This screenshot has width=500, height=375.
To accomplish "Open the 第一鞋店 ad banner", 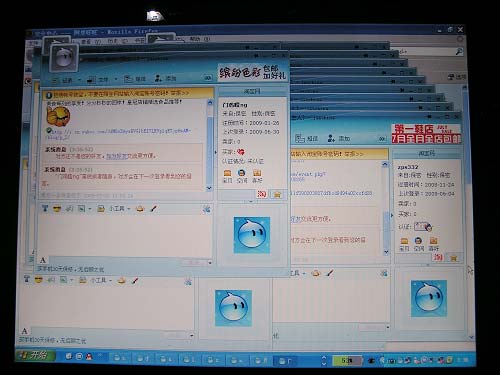I will coord(426,134).
